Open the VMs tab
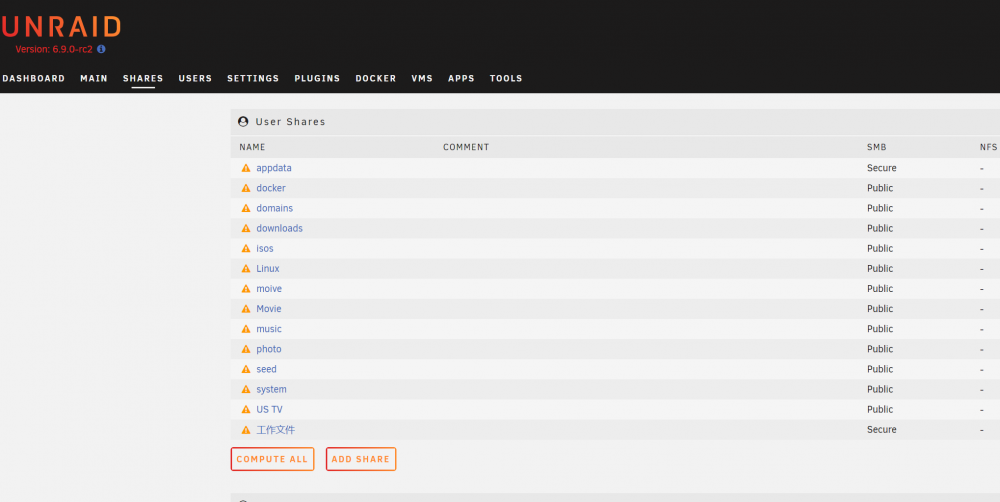Screen dimensions: 1000x502 (x=422, y=78)
